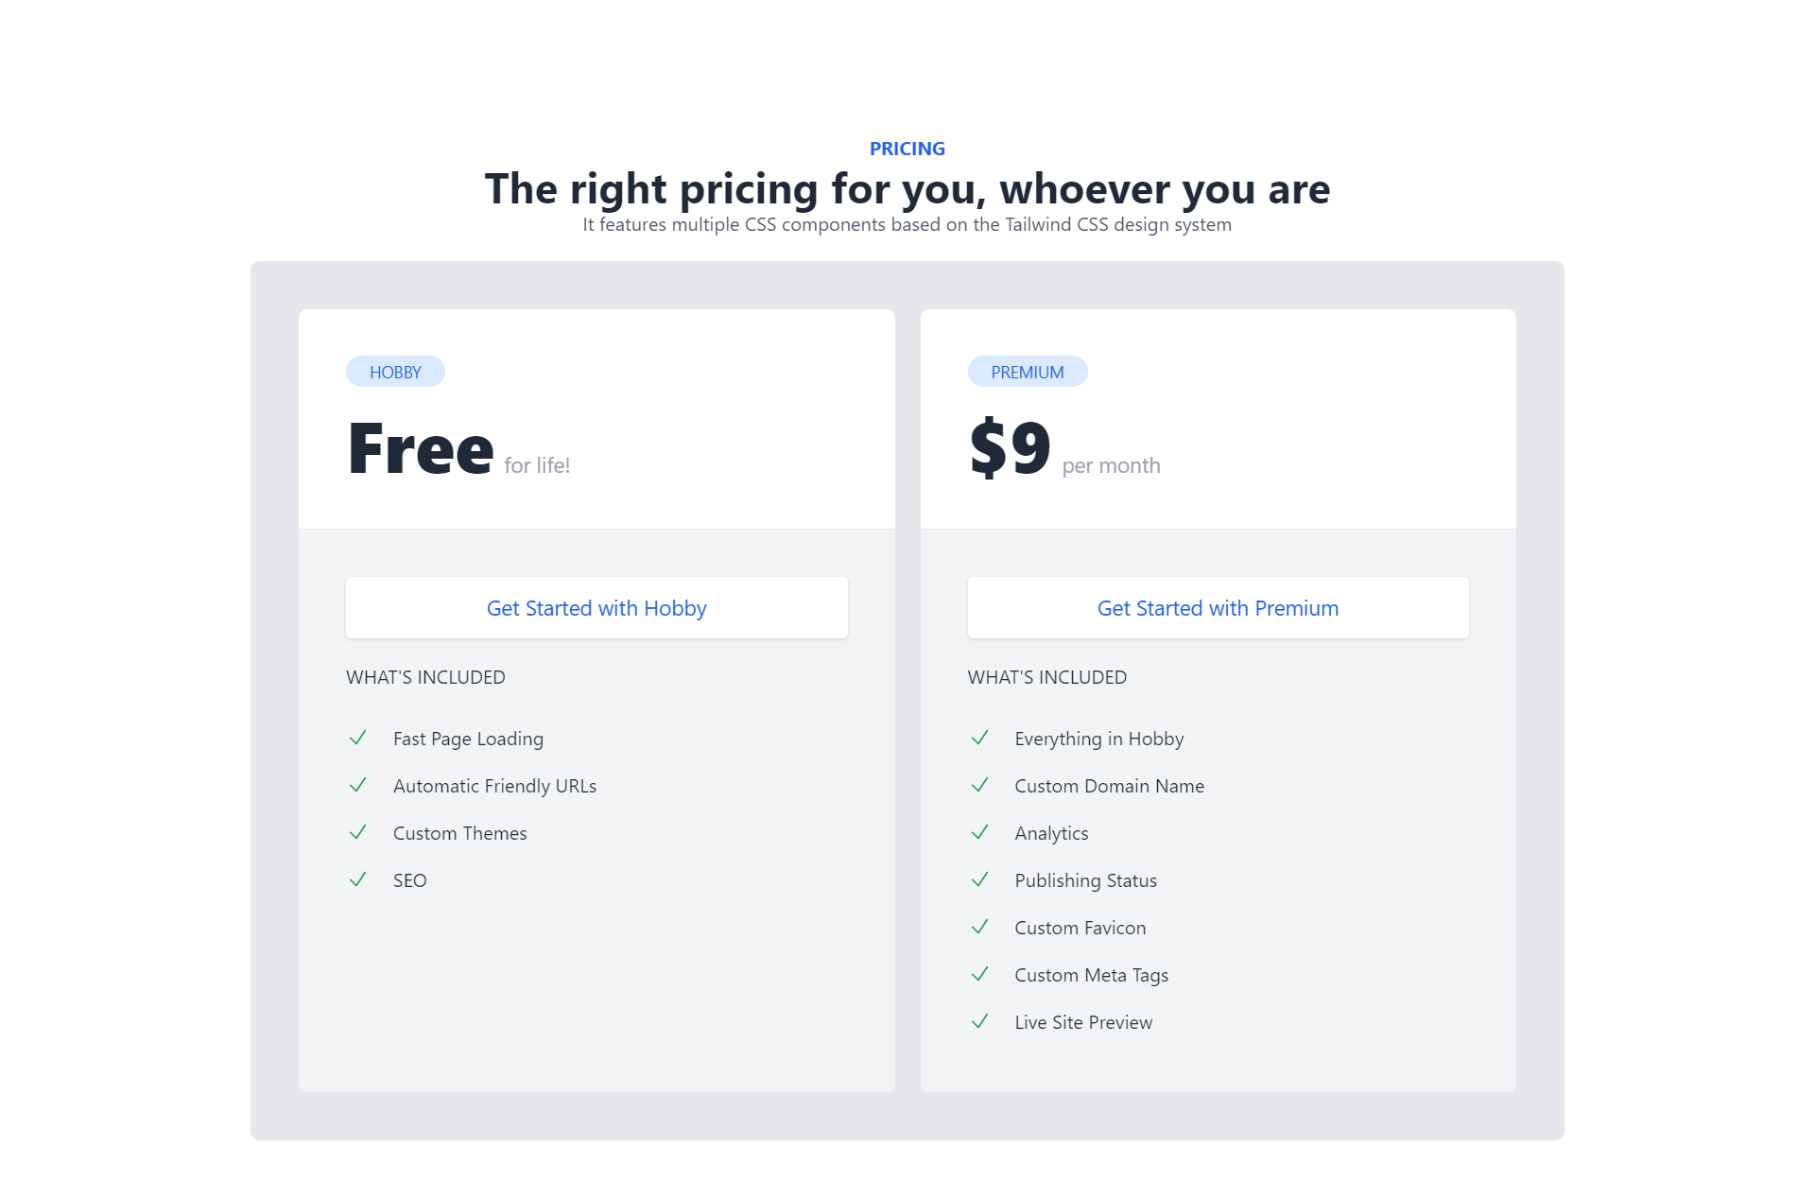Click checkmark beside Publishing Status
Image resolution: width=1815 pixels, height=1204 pixels.
pos(980,879)
